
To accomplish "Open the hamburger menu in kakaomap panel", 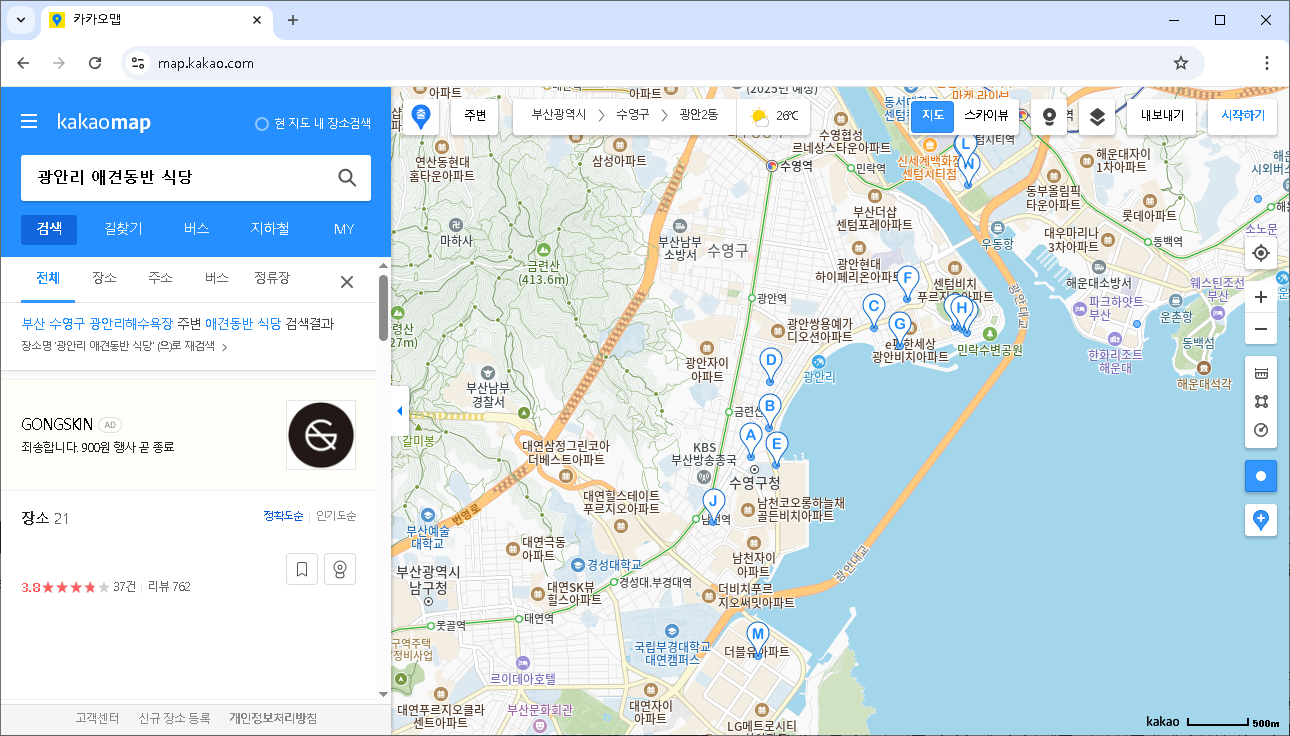I will tap(29, 121).
